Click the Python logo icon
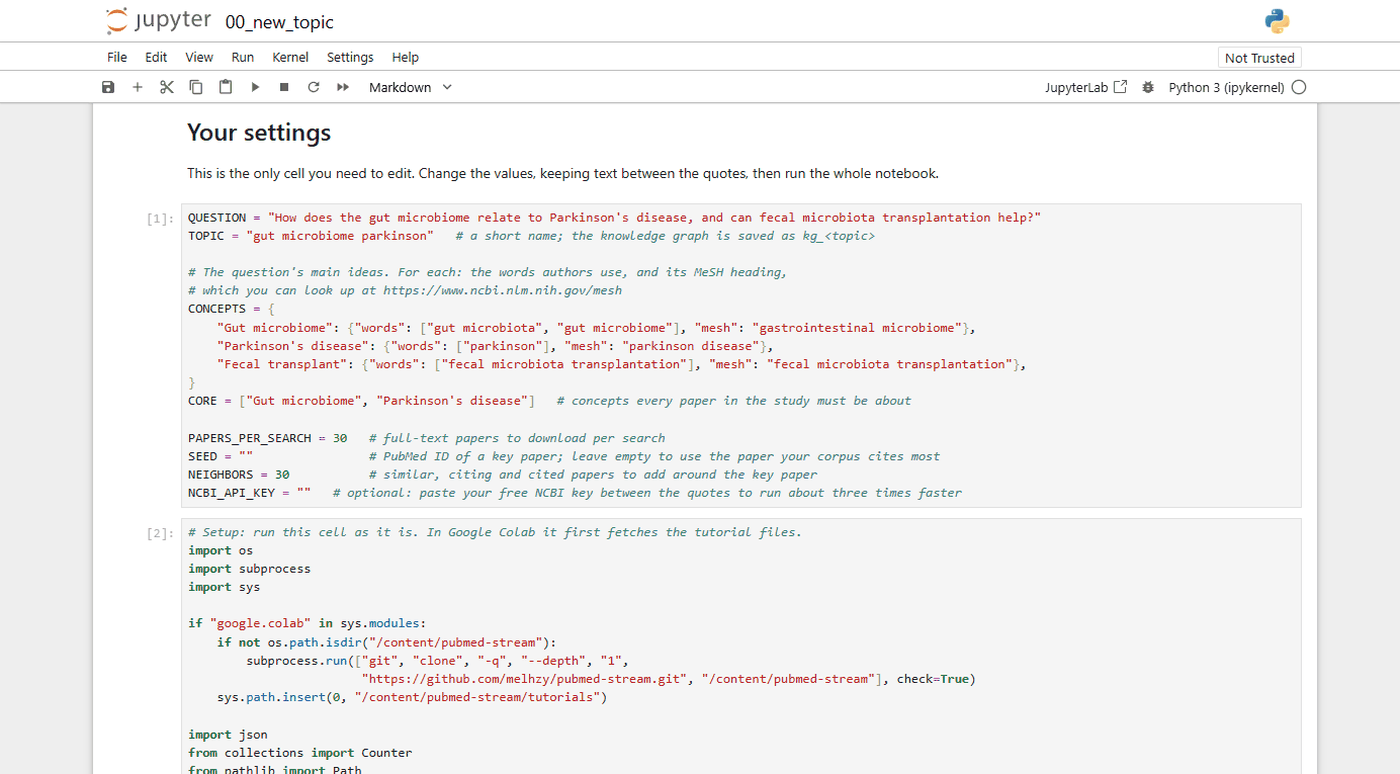The image size is (1400, 774). coord(1277,21)
